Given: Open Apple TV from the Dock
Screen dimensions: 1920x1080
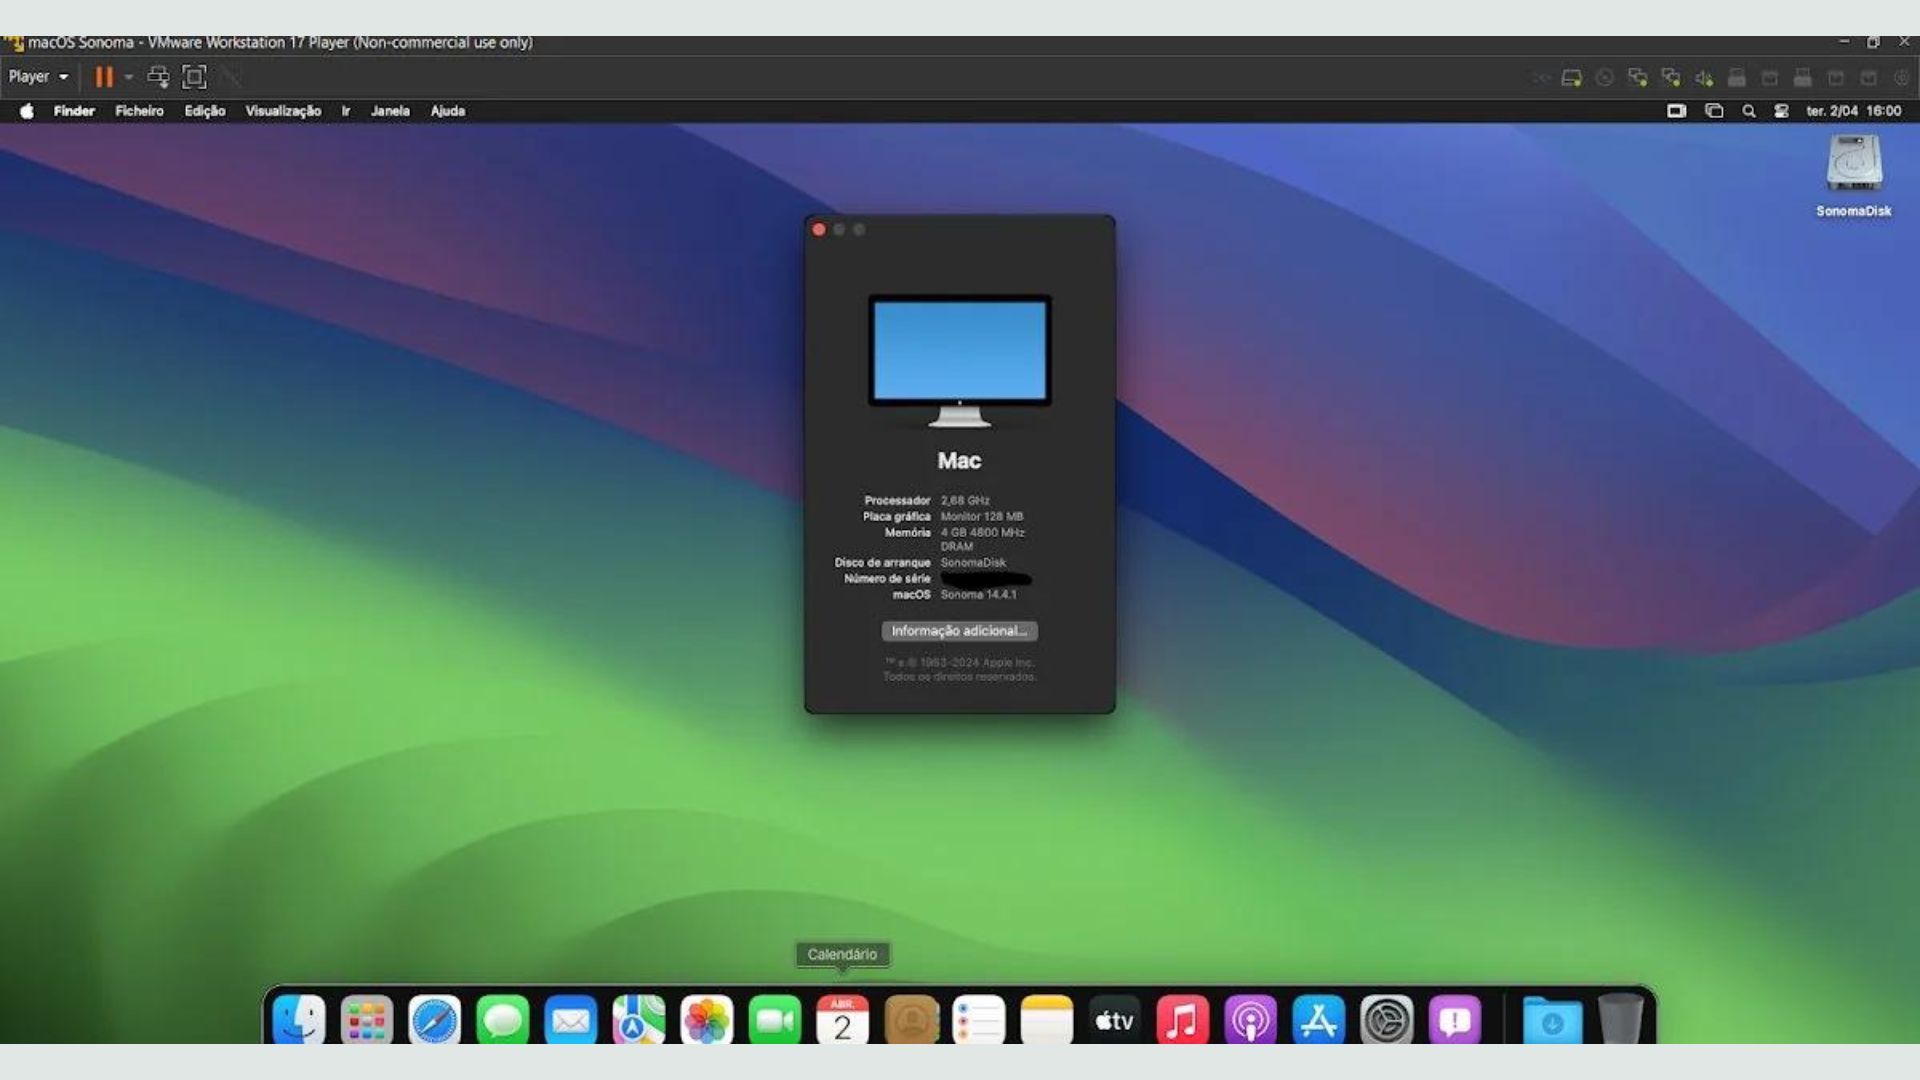Looking at the screenshot, I should (x=1115, y=1020).
